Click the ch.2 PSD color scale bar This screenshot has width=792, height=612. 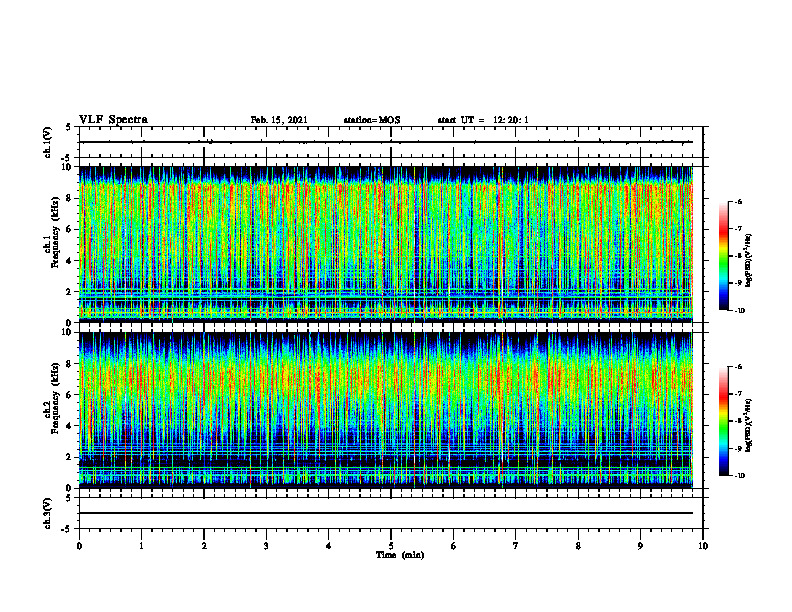pos(723,421)
